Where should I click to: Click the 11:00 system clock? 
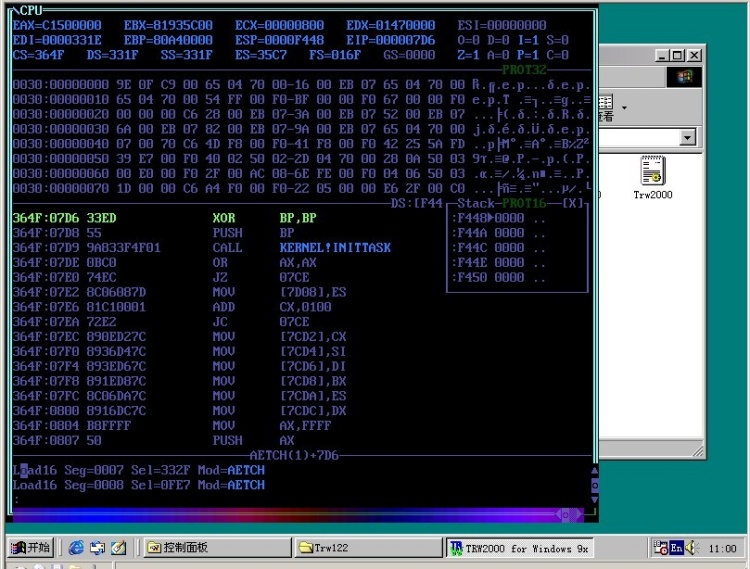[x=722, y=548]
